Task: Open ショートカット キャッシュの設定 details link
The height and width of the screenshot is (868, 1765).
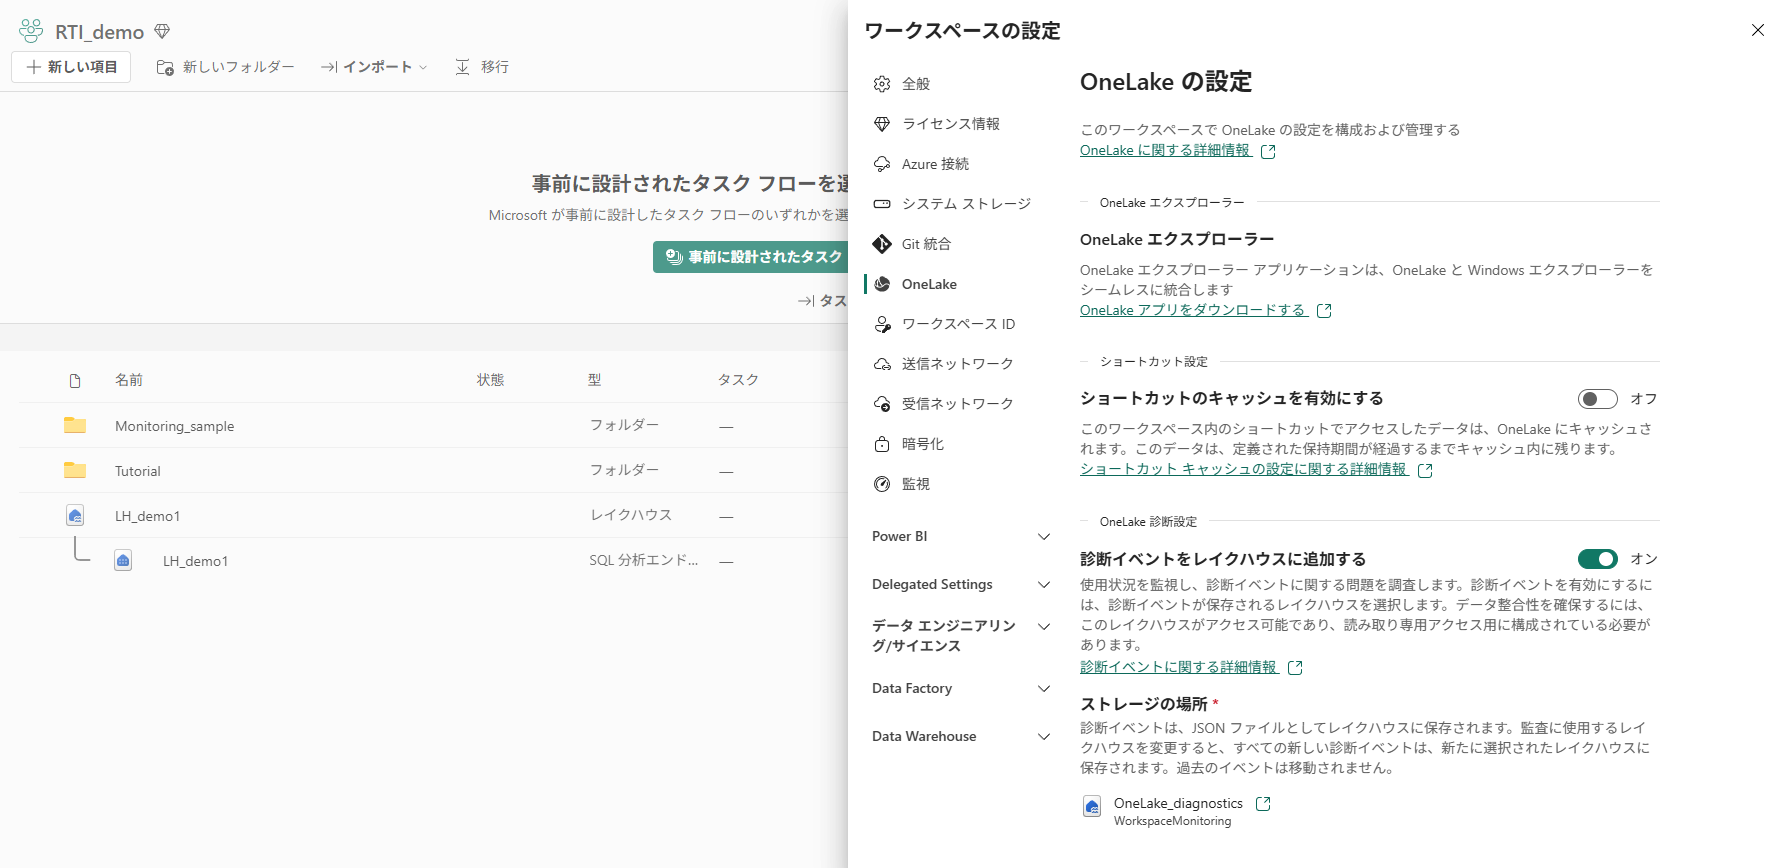Action: coord(1243,469)
